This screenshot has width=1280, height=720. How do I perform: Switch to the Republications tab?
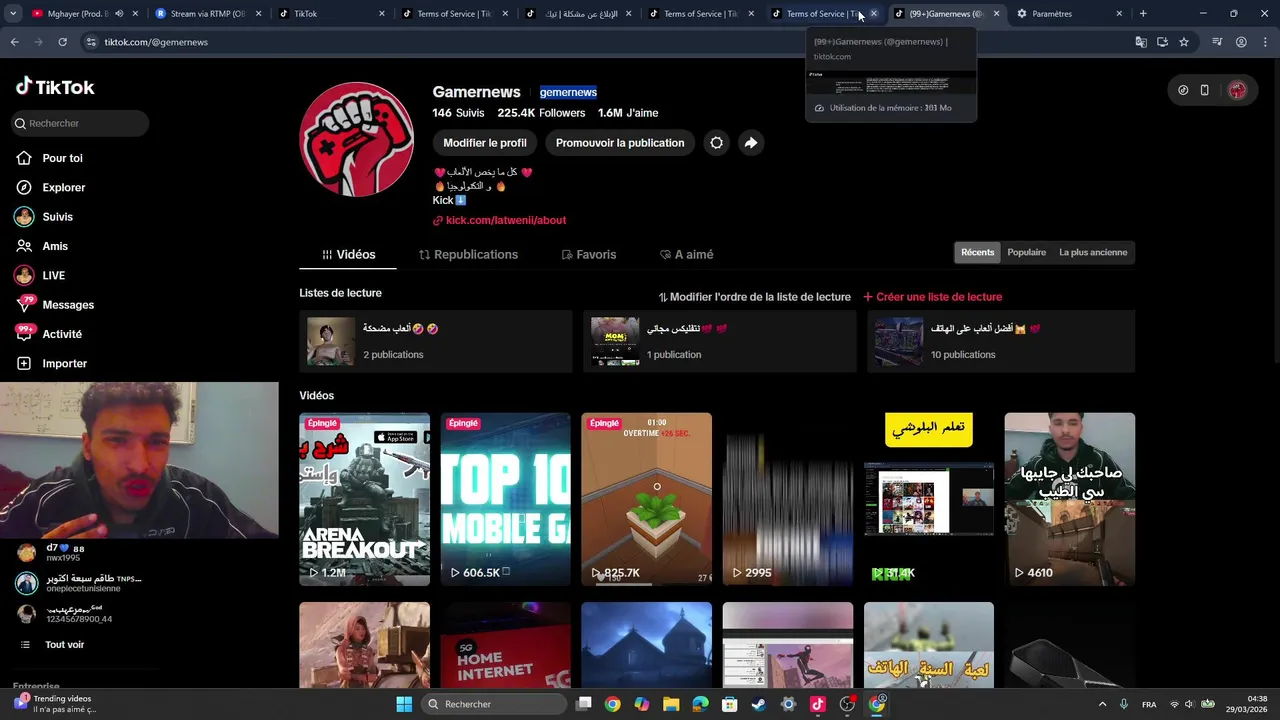pyautogui.click(x=468, y=254)
